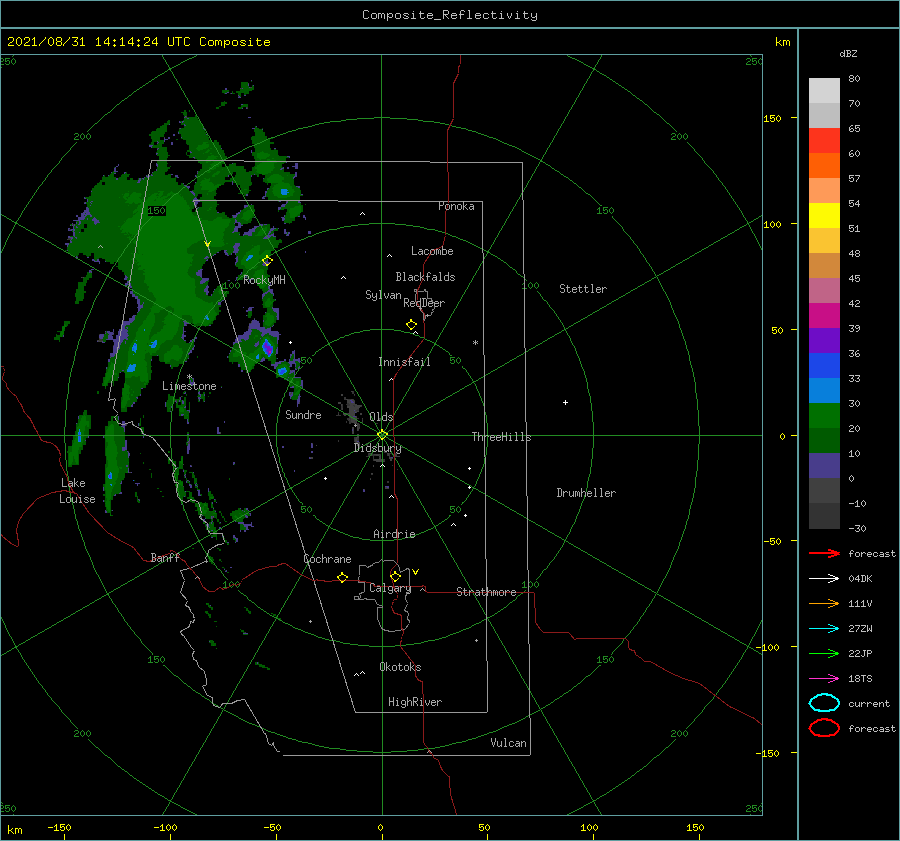Pick the blue 33-36 dBZ color block
Viewport: 900px width, 841px height.
[824, 366]
